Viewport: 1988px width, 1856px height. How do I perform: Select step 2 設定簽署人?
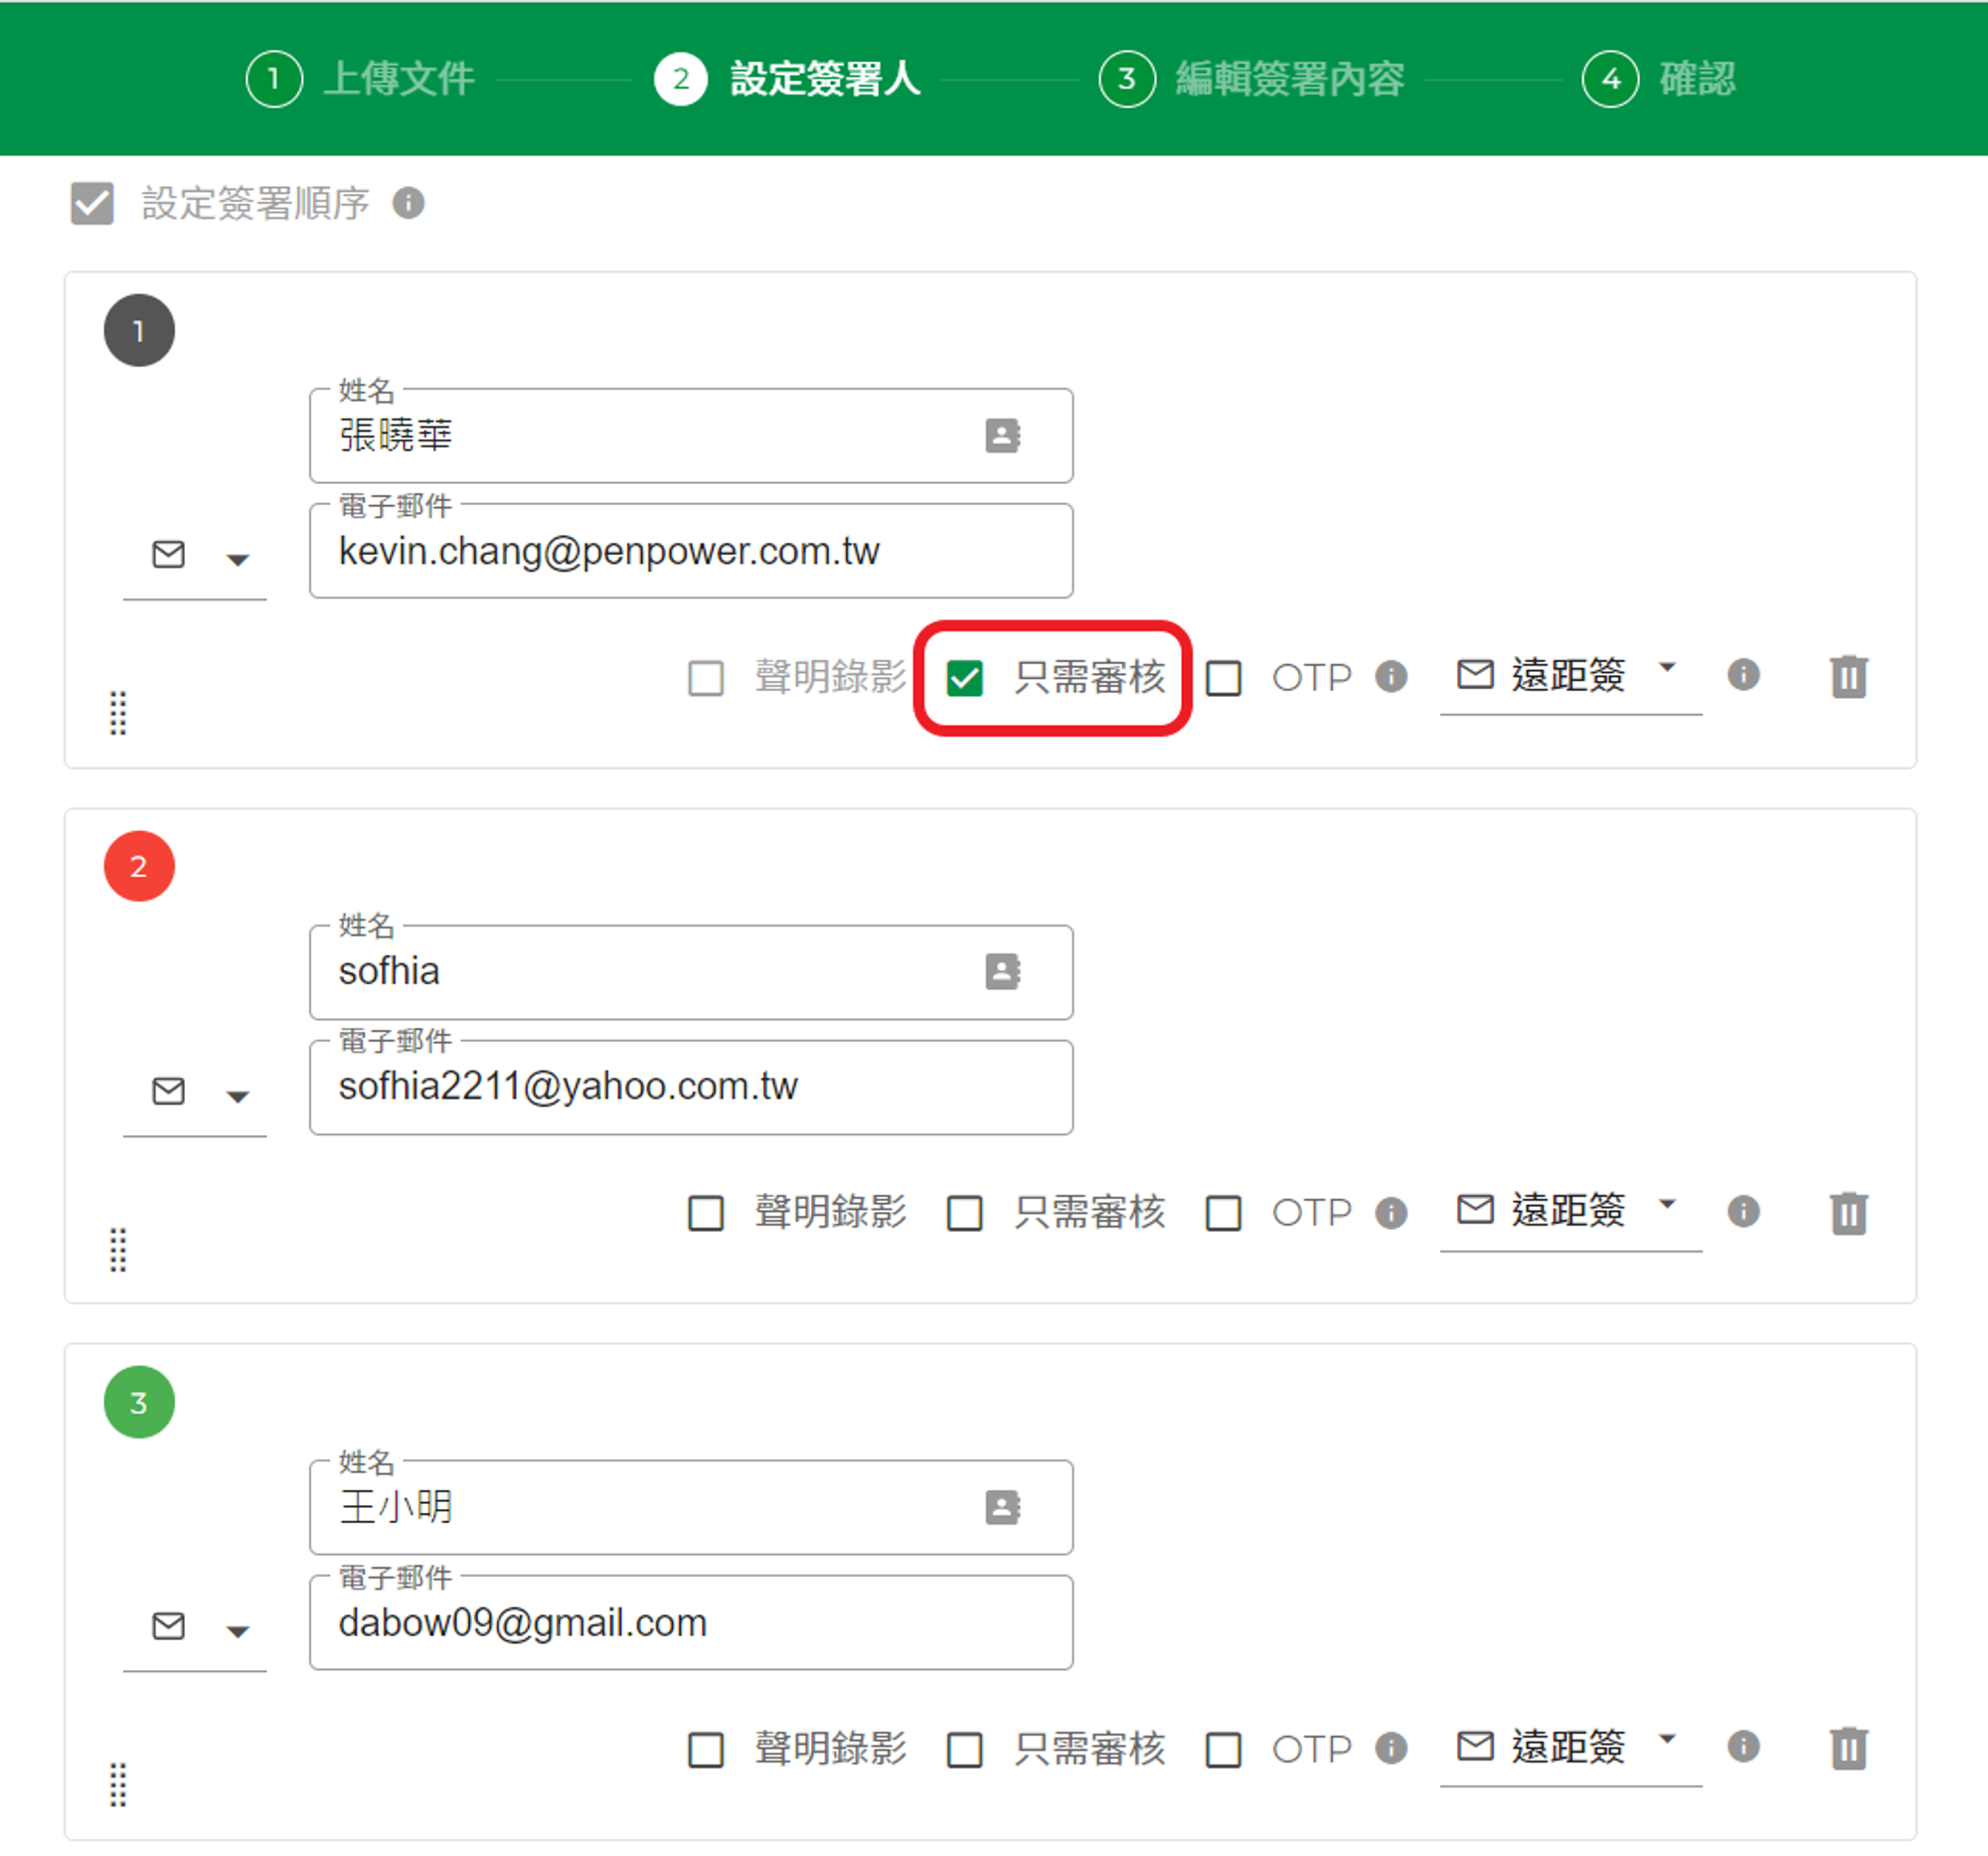pos(787,78)
